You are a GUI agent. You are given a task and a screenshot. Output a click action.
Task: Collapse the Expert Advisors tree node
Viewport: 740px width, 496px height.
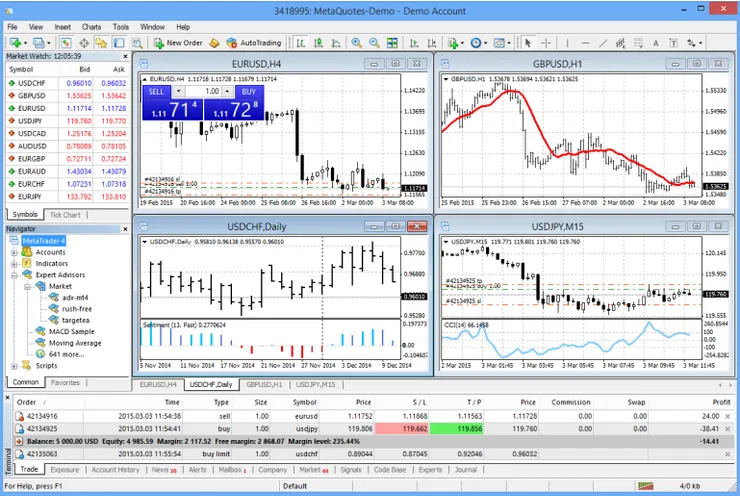point(15,275)
